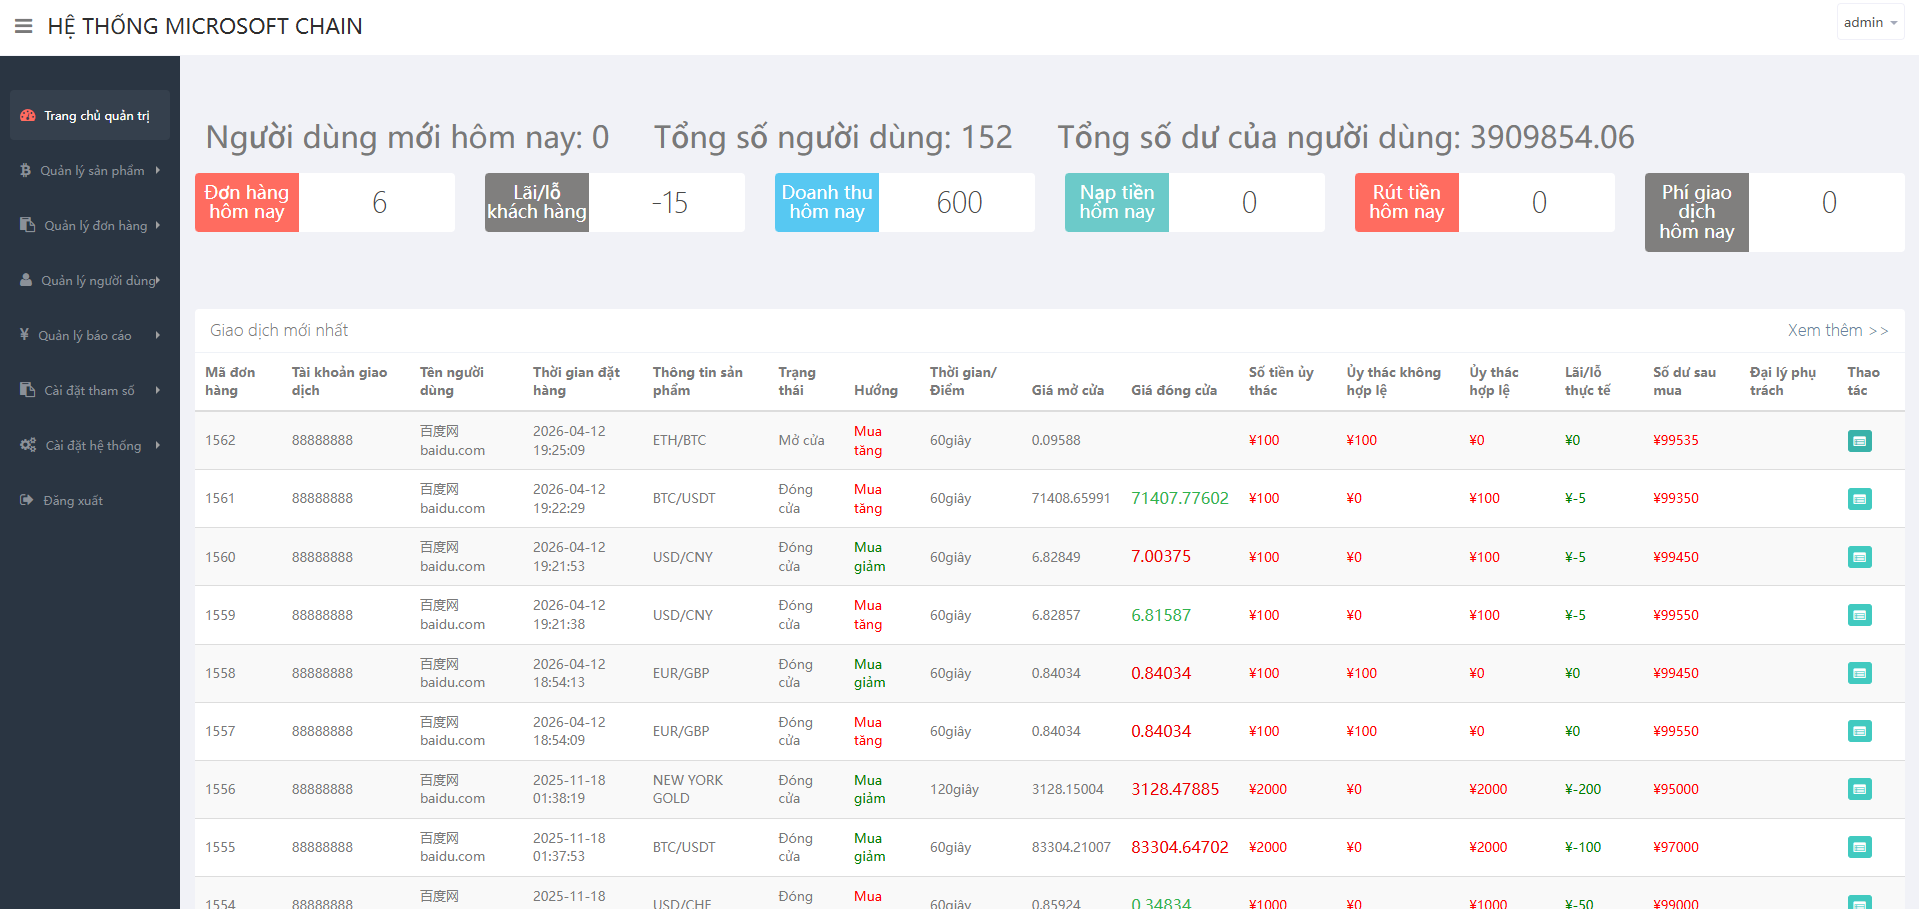
Task: Click action icon for order 1557
Action: pyautogui.click(x=1860, y=731)
